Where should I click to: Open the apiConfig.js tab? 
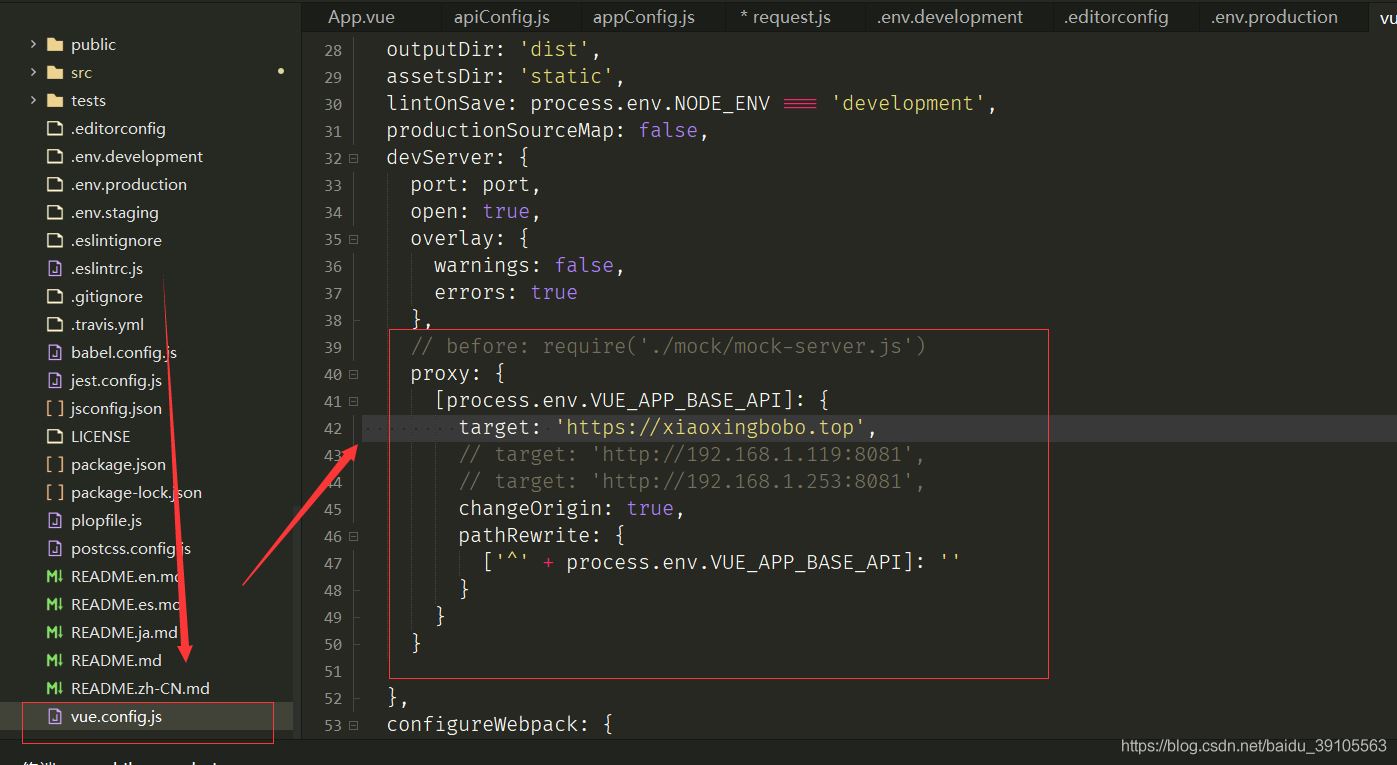tap(502, 17)
